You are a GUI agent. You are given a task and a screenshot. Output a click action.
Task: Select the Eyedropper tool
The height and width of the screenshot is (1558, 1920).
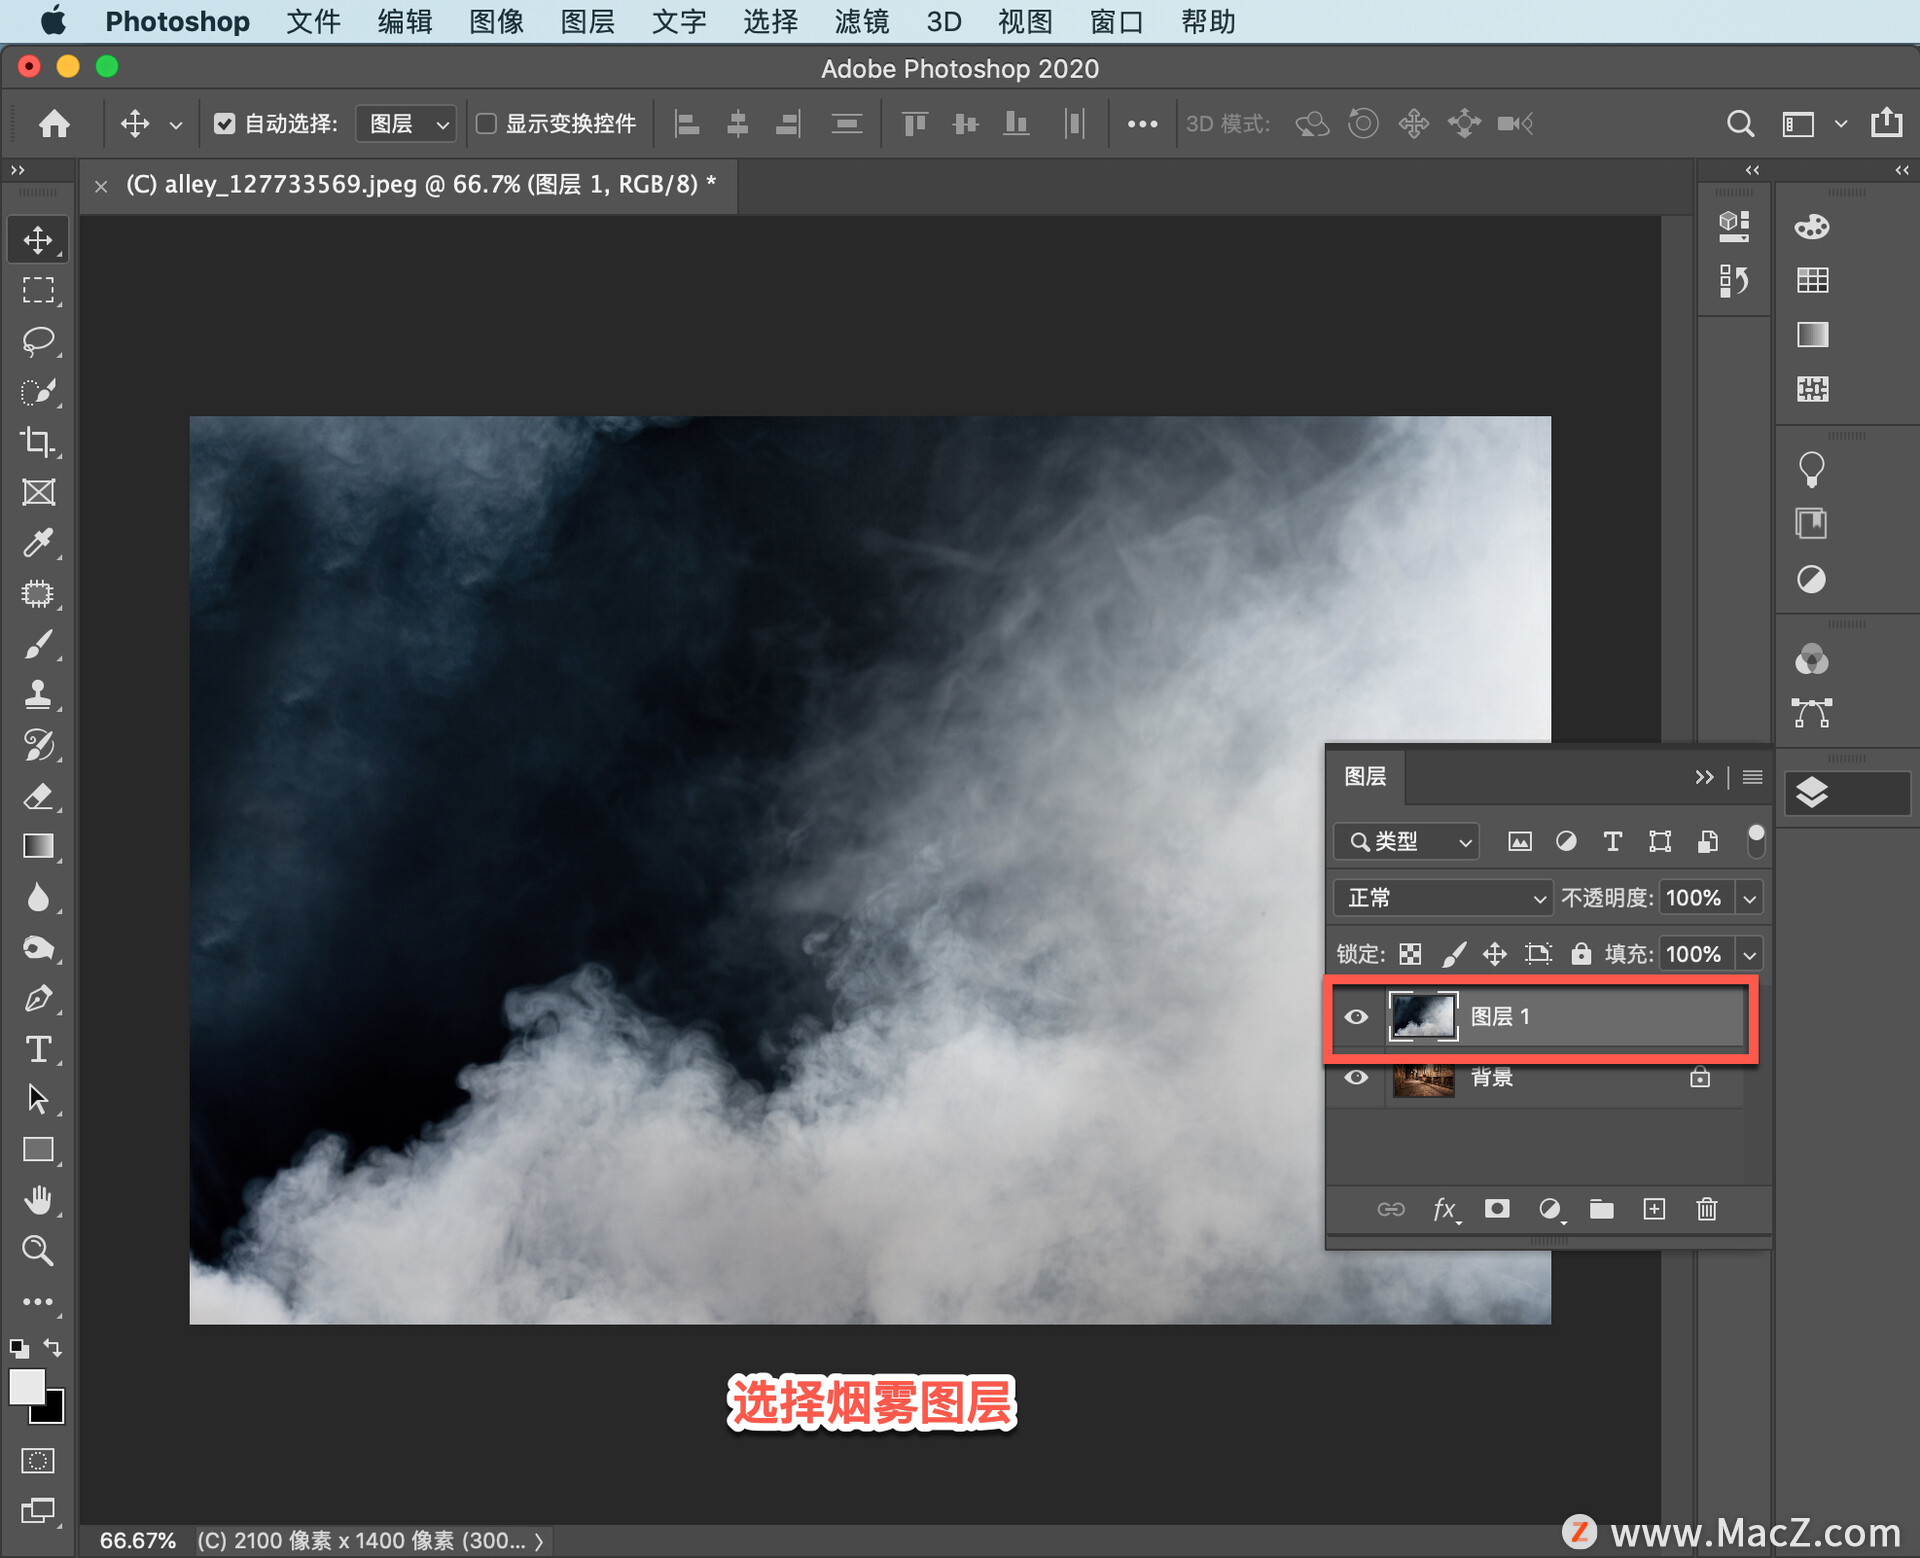(x=38, y=543)
